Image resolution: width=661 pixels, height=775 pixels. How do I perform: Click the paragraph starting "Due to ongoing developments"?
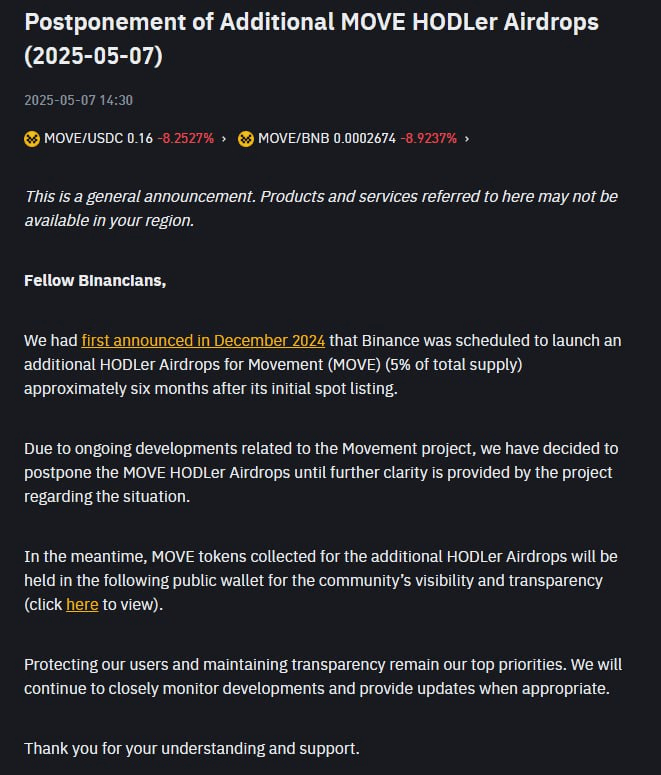click(x=321, y=473)
